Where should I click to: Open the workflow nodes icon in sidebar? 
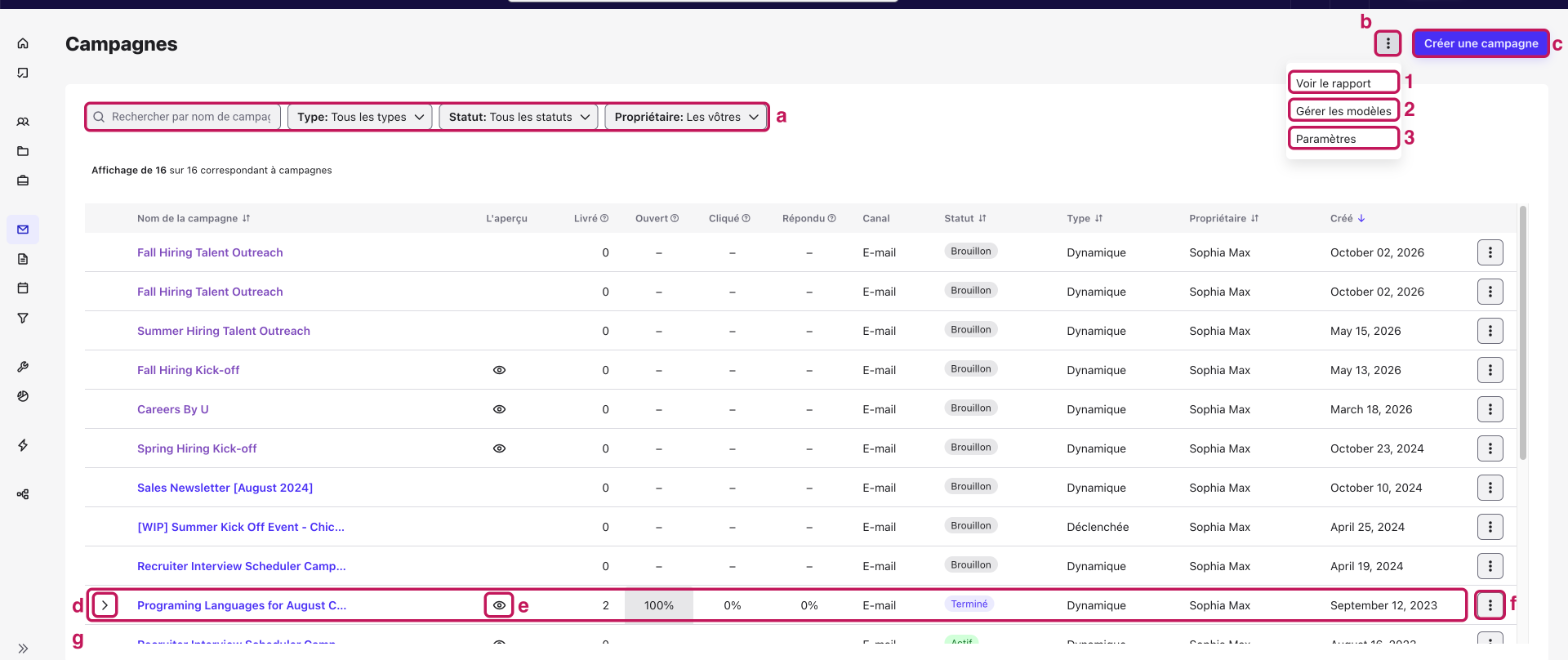tap(23, 494)
